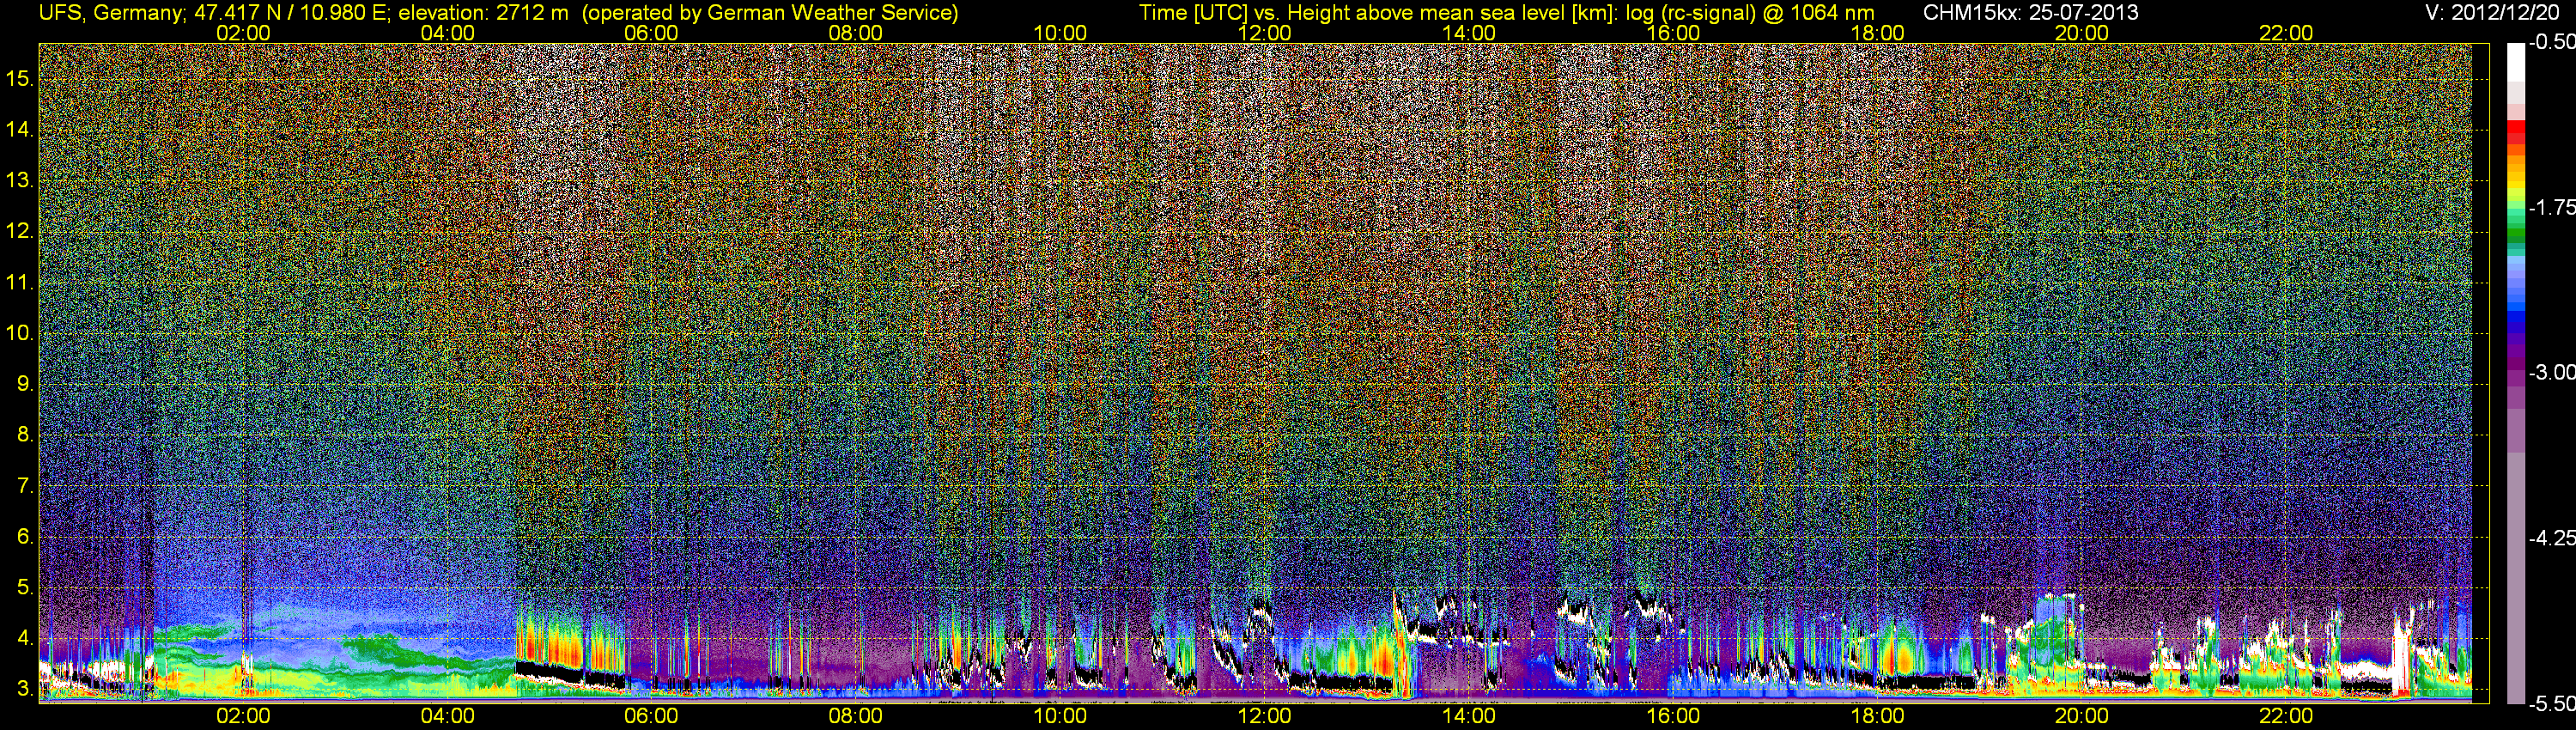Click the colorbar value '-0.50'
The height and width of the screenshot is (730, 2576).
[x=2551, y=42]
